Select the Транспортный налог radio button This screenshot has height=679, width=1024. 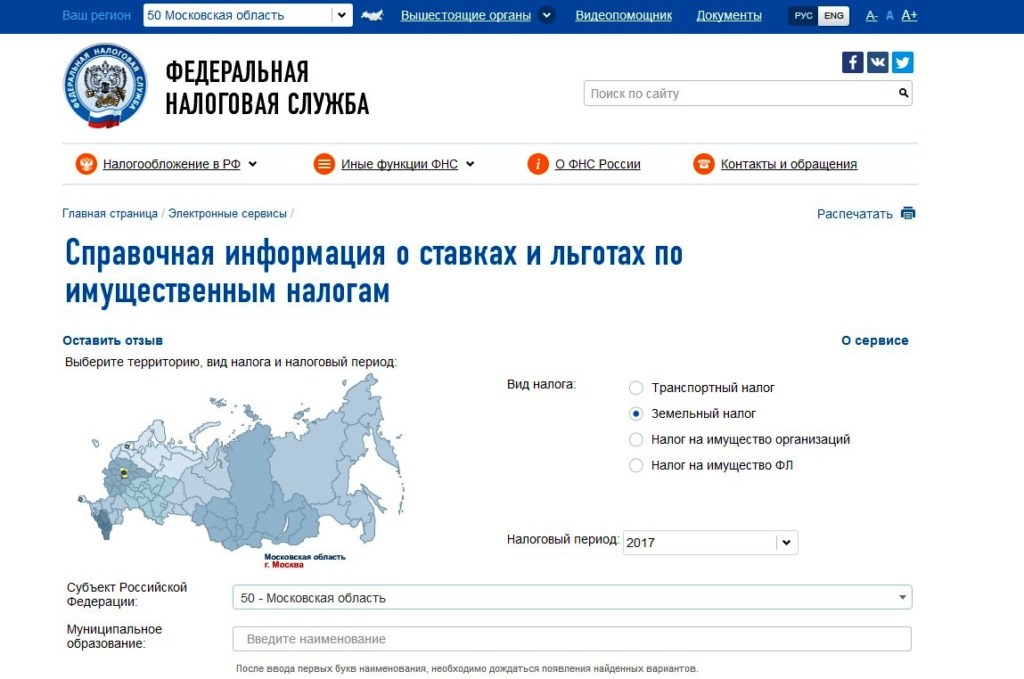point(636,388)
